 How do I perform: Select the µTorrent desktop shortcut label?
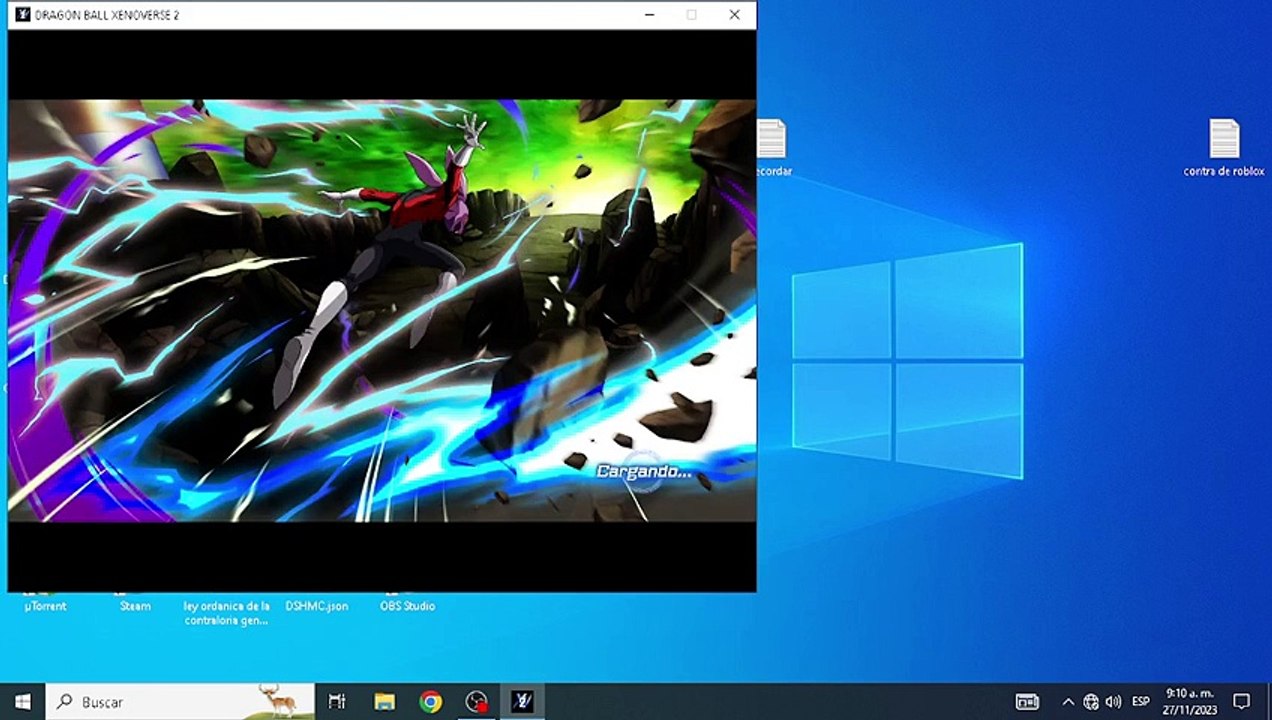tap(45, 606)
